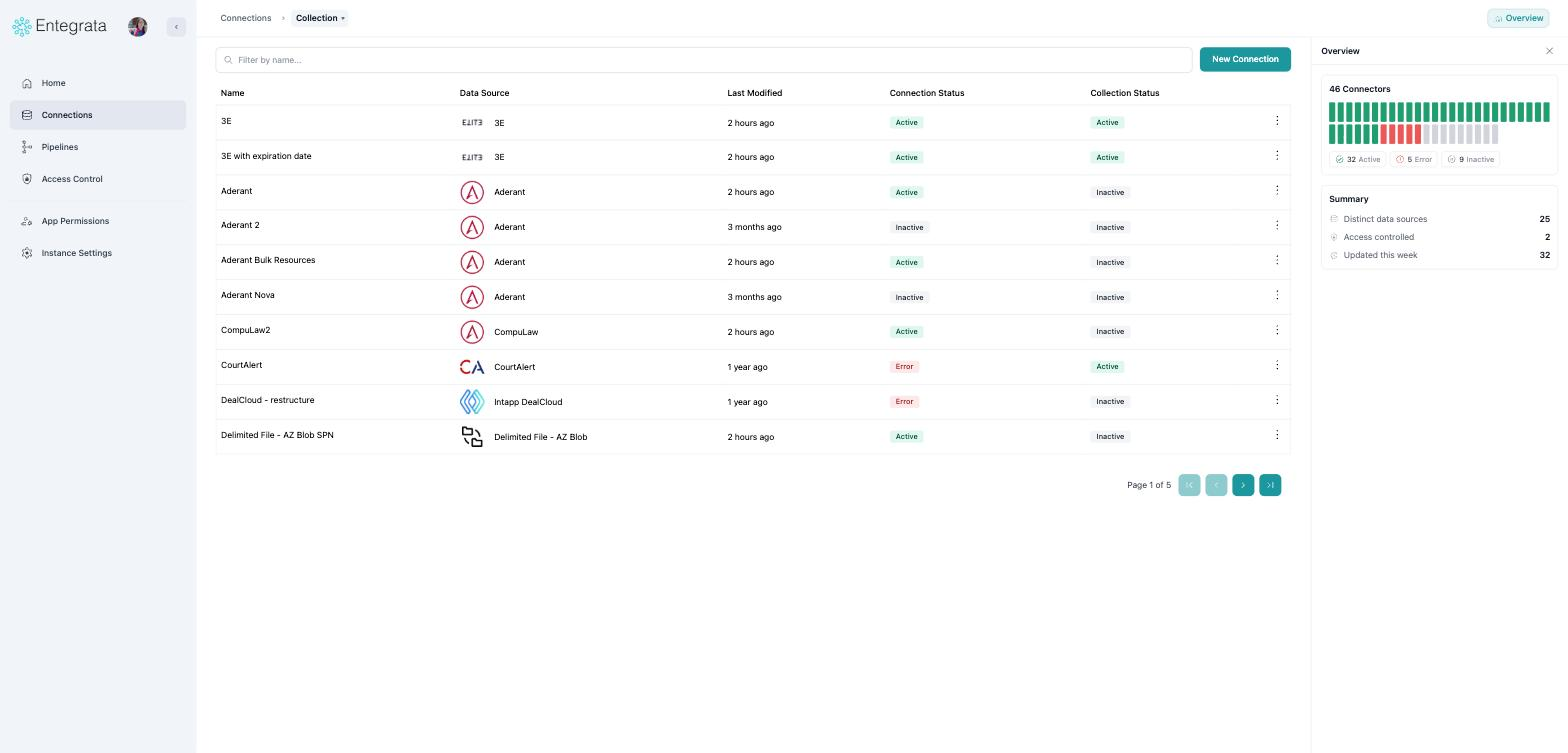Click the Updated this week summary row
Image resolution: width=1568 pixels, height=753 pixels.
point(1439,255)
